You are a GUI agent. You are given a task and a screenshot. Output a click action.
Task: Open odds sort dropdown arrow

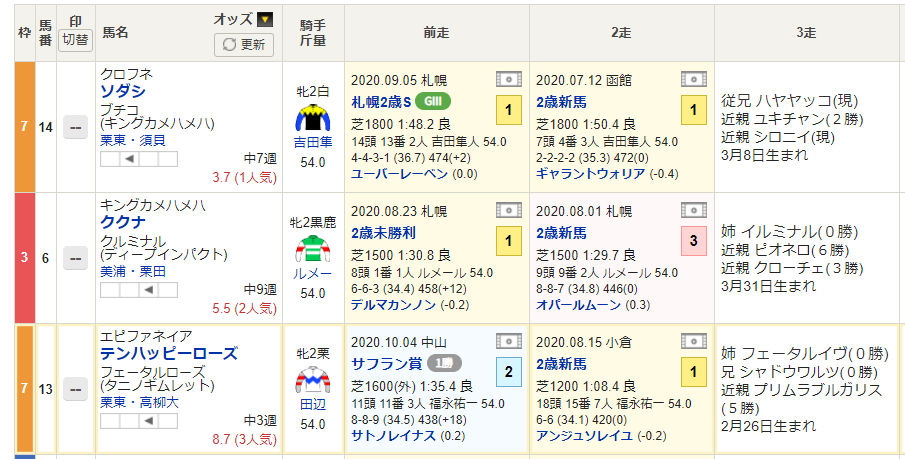265,20
